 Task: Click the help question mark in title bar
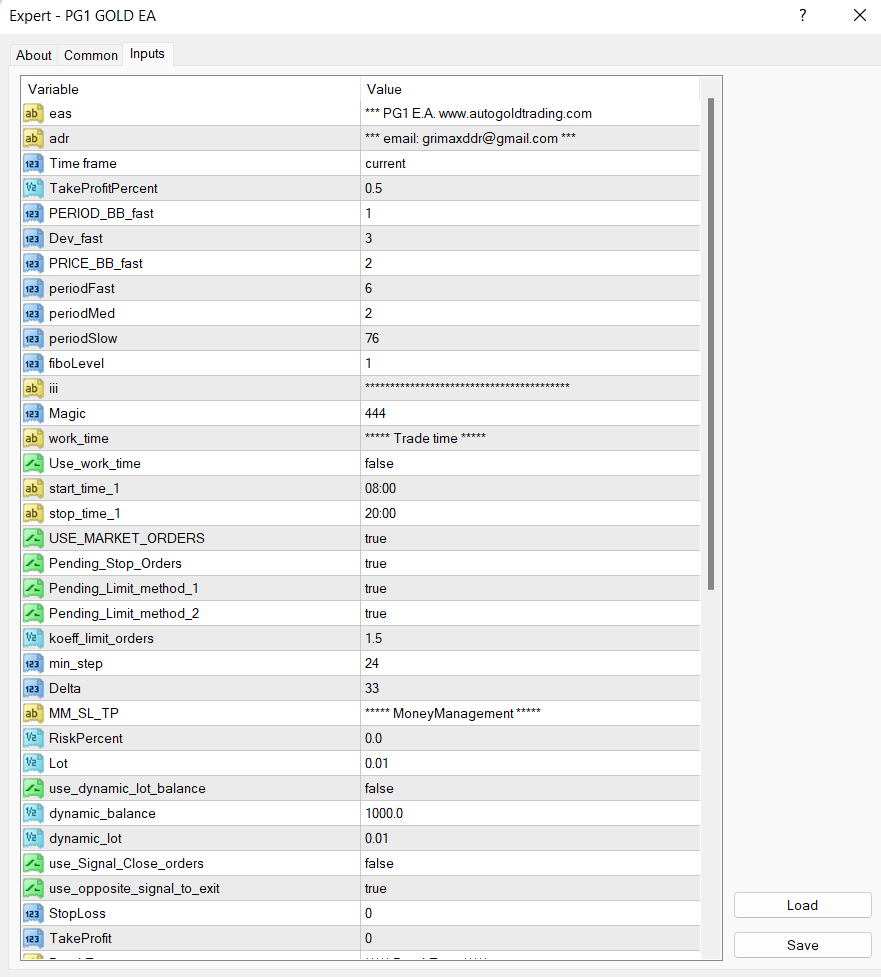pyautogui.click(x=803, y=15)
